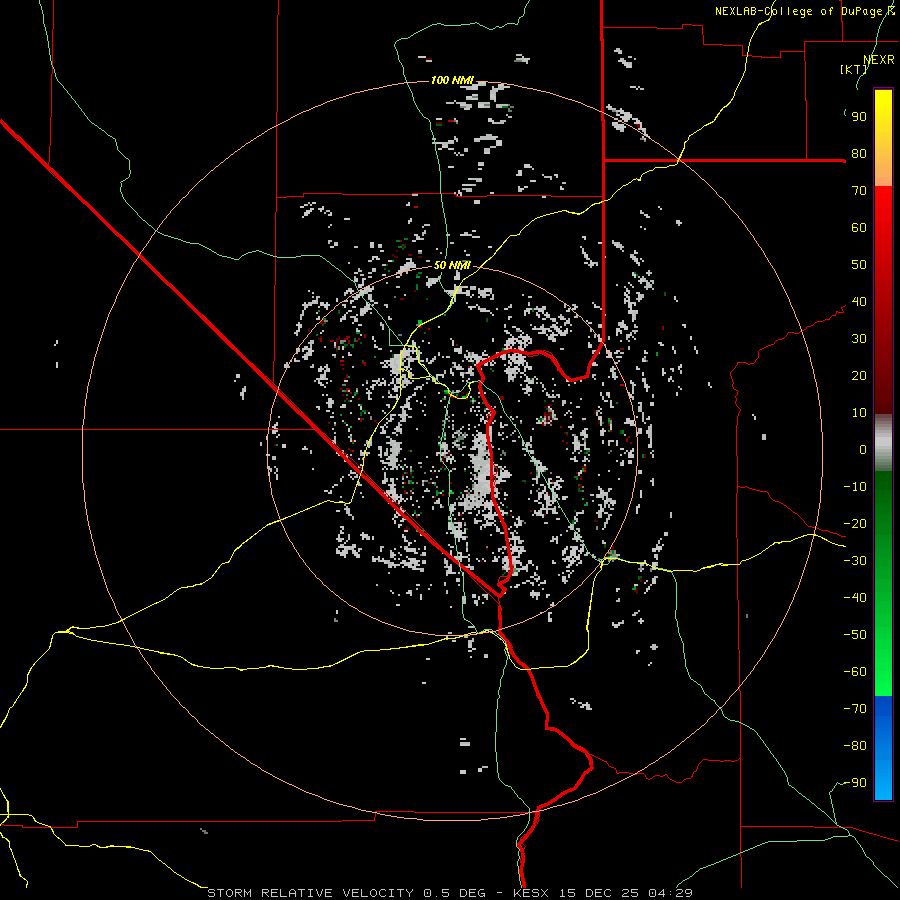This screenshot has width=900, height=900.
Task: Click the -20 value on velocity scale
Action: 855,524
